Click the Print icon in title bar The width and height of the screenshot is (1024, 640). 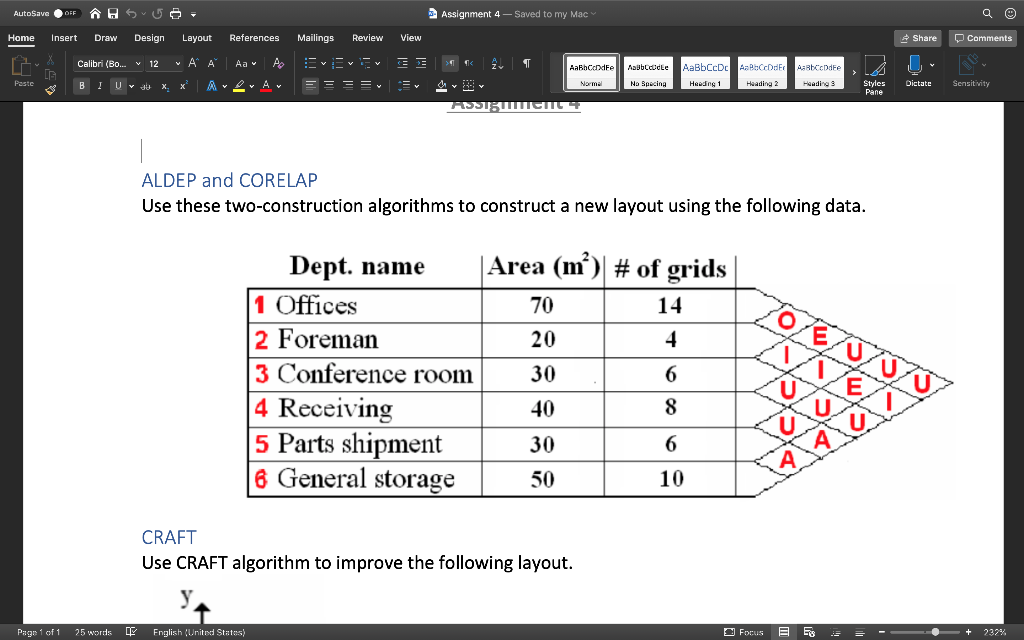point(175,14)
